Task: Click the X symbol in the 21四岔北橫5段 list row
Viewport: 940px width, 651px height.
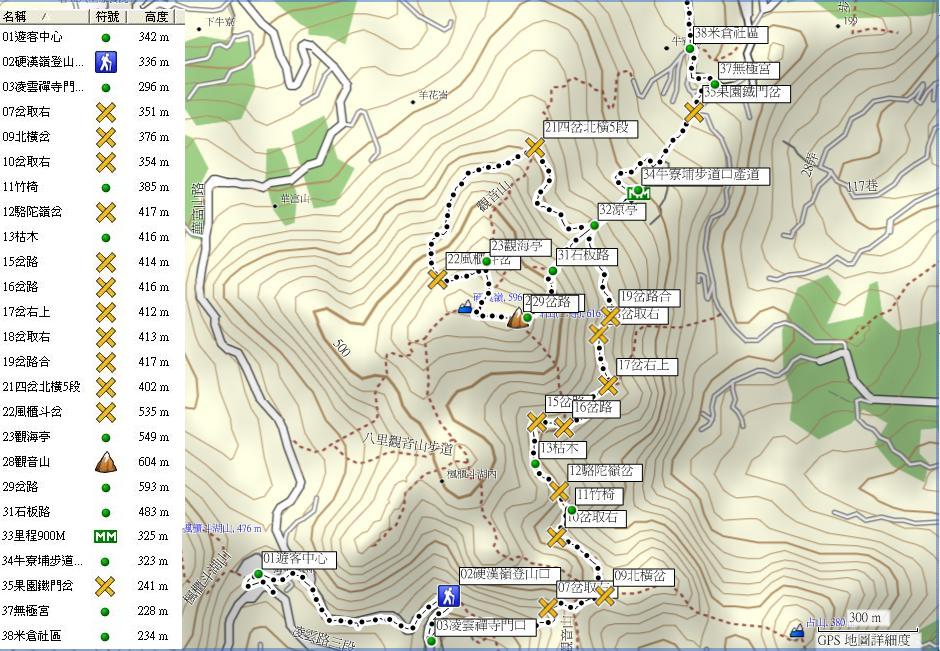Action: tap(106, 387)
